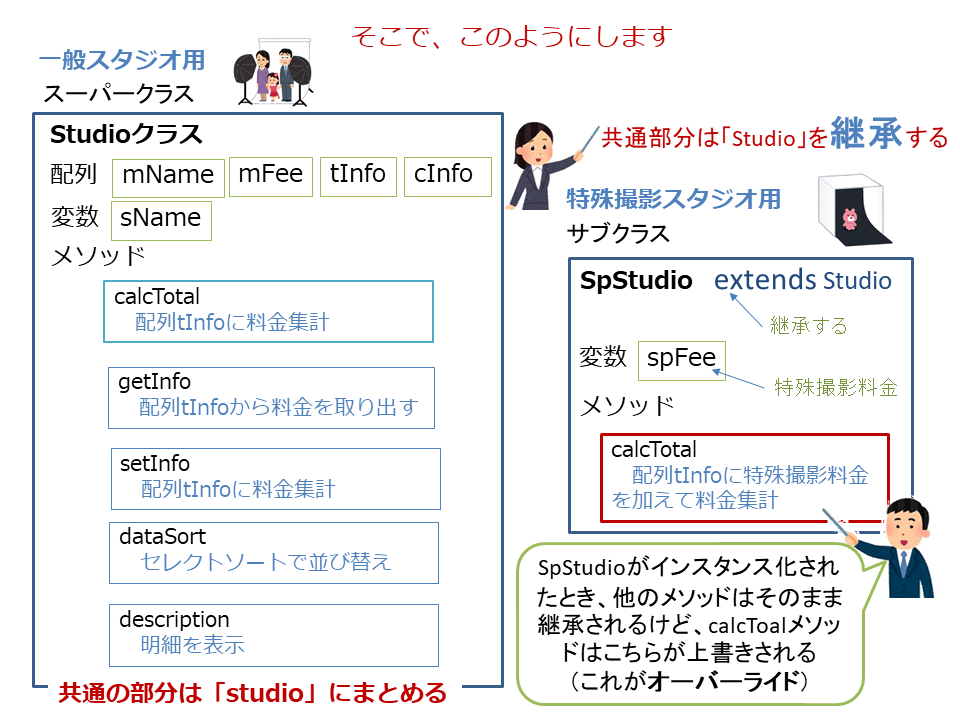Click the green '継承する' annotation
960x720 pixels.
click(x=808, y=325)
